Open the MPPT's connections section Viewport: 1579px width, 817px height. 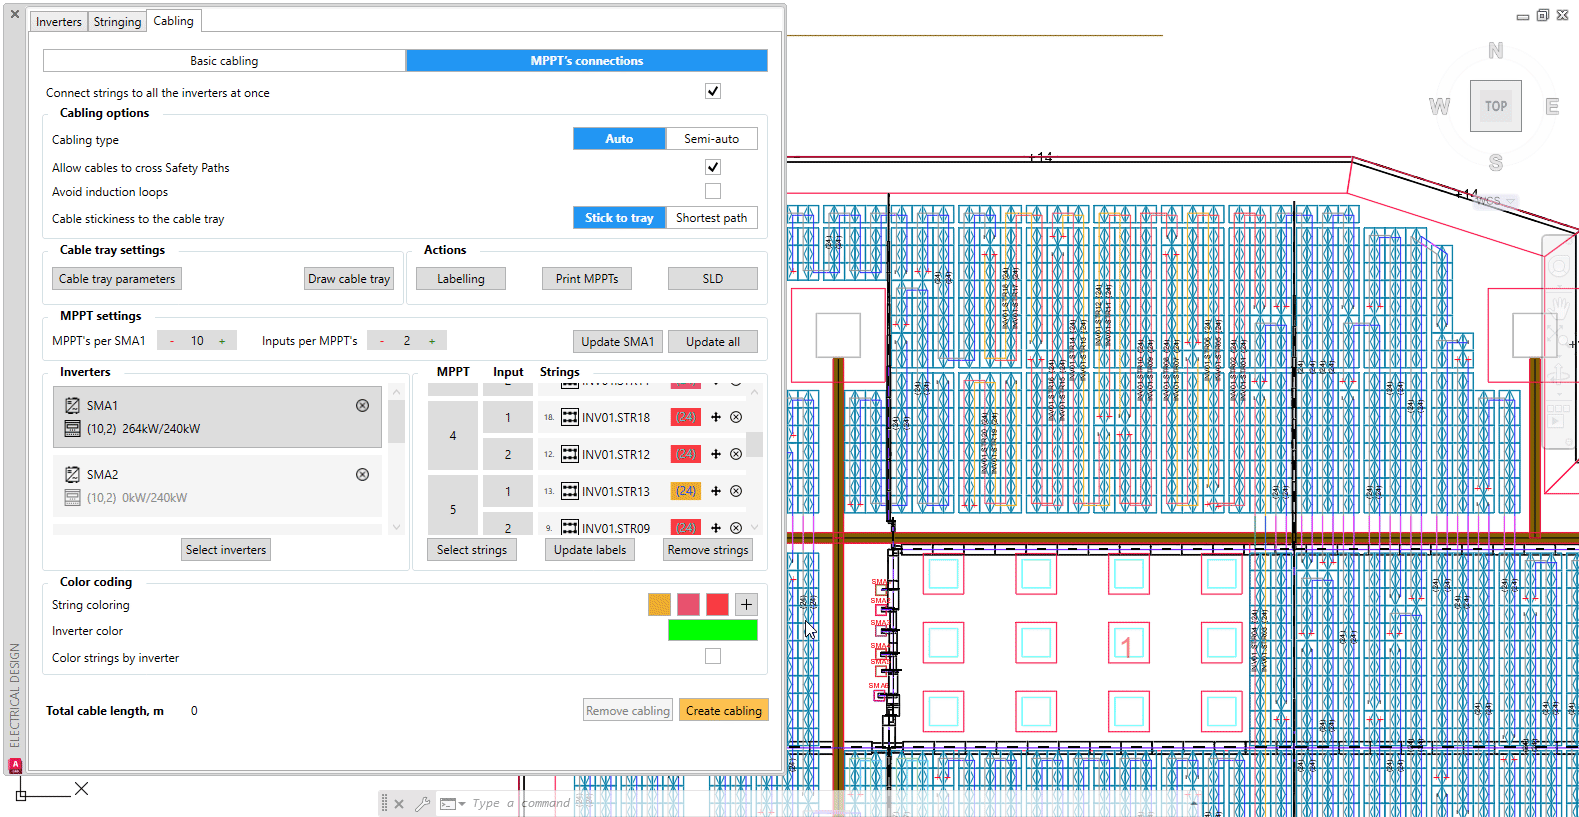tap(587, 61)
